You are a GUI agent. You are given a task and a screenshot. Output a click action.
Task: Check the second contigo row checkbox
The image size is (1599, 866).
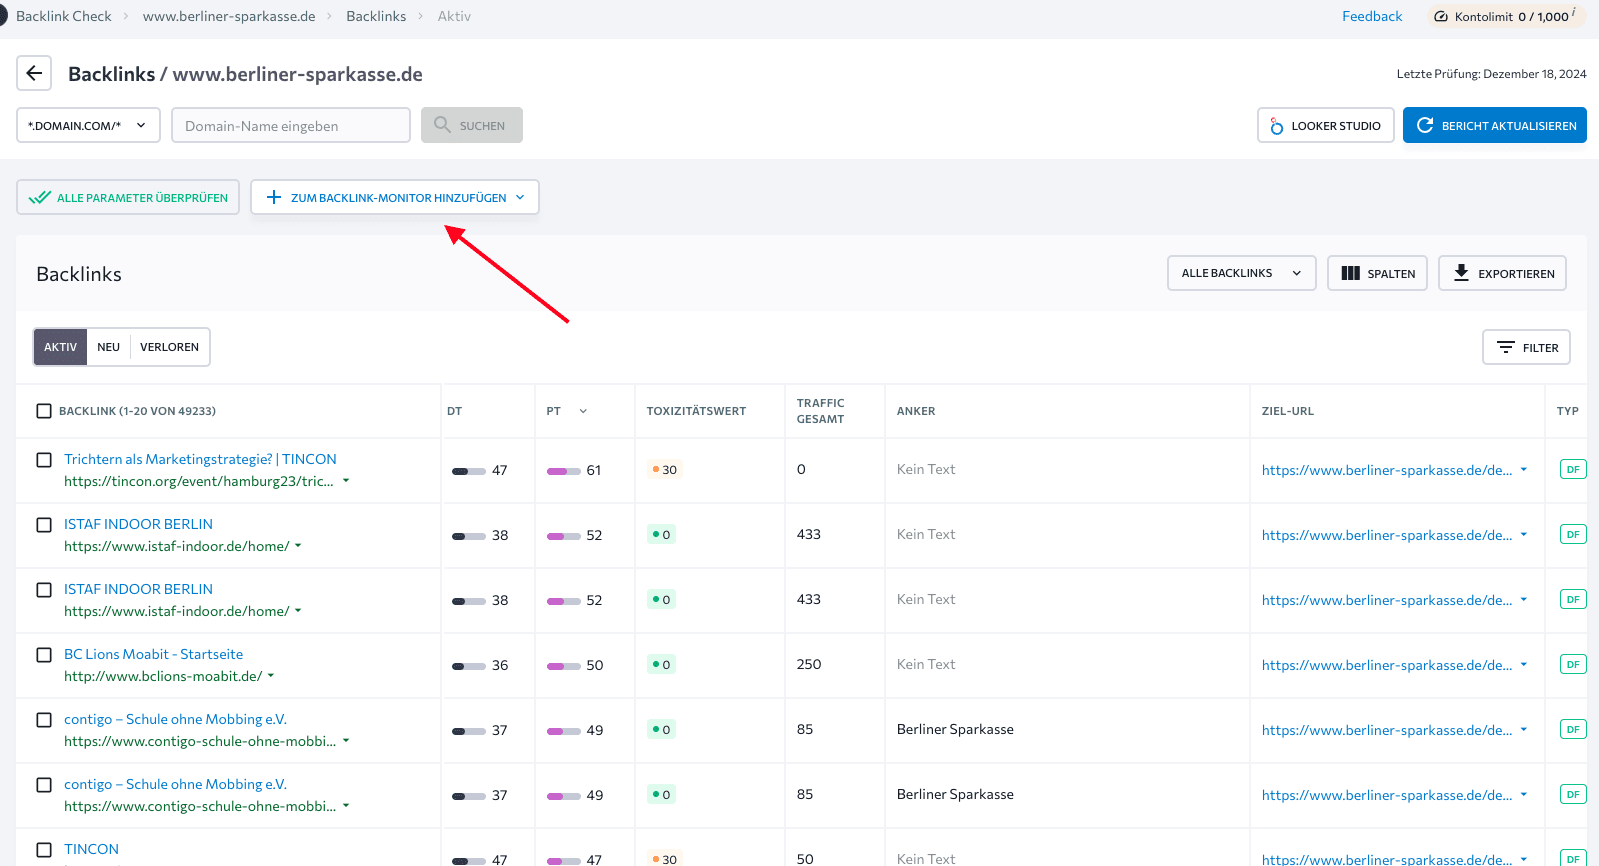tap(44, 785)
